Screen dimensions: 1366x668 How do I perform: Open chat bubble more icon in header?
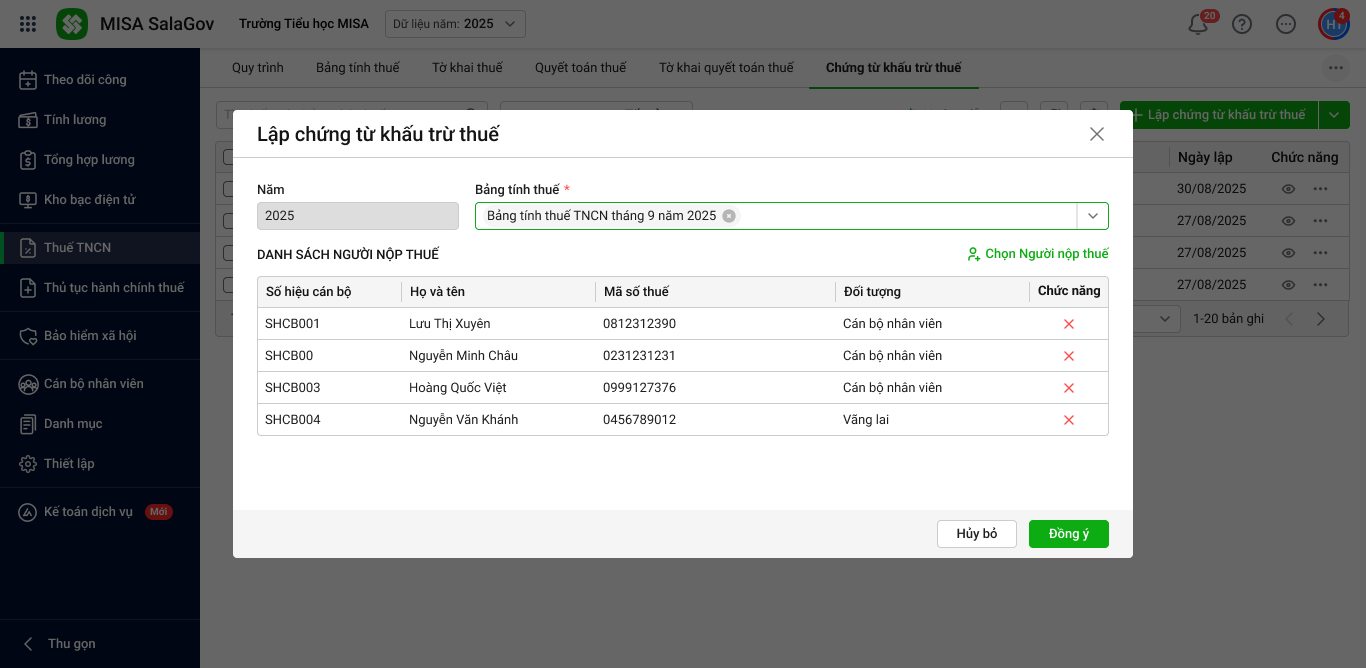coord(1286,24)
